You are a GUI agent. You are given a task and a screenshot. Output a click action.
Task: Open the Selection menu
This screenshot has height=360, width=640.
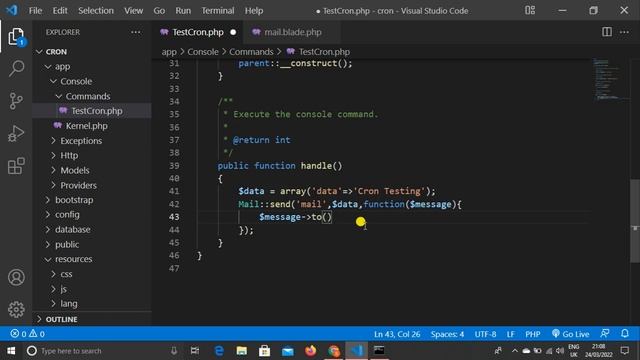(96, 11)
